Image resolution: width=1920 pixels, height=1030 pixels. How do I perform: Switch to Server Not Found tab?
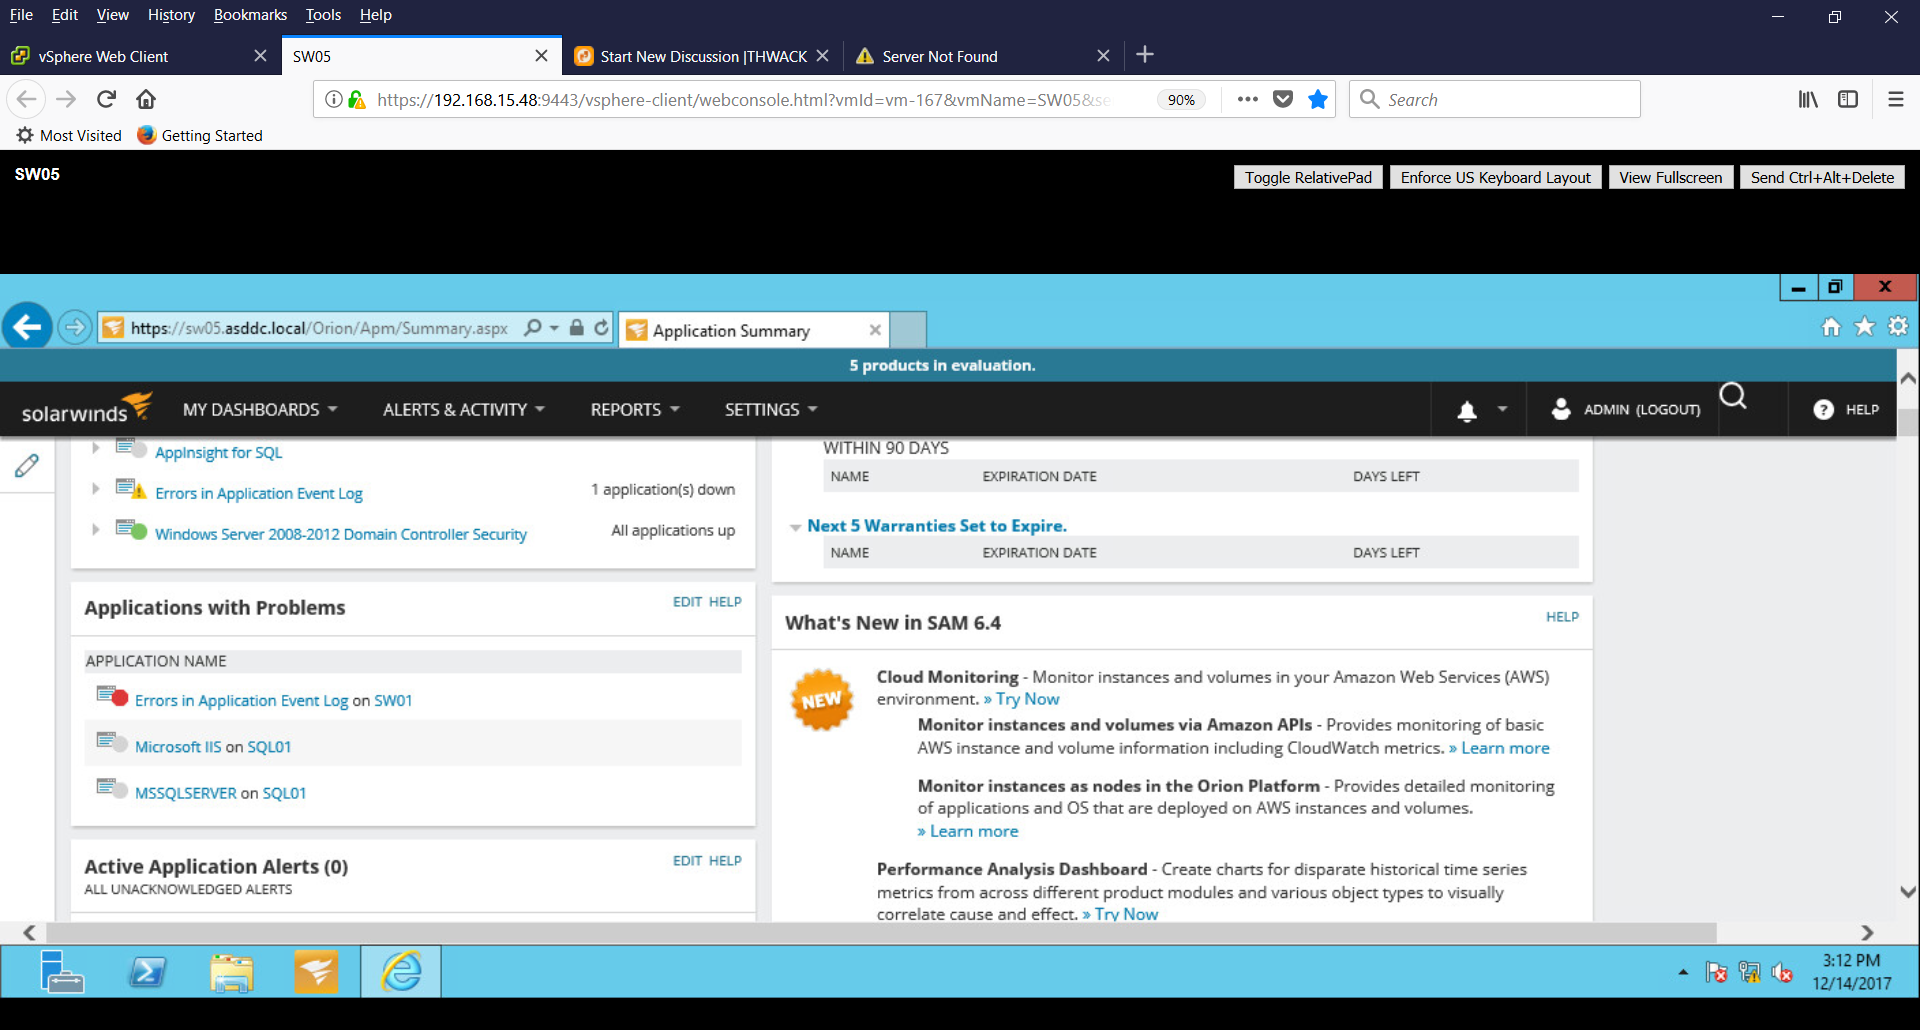point(983,56)
